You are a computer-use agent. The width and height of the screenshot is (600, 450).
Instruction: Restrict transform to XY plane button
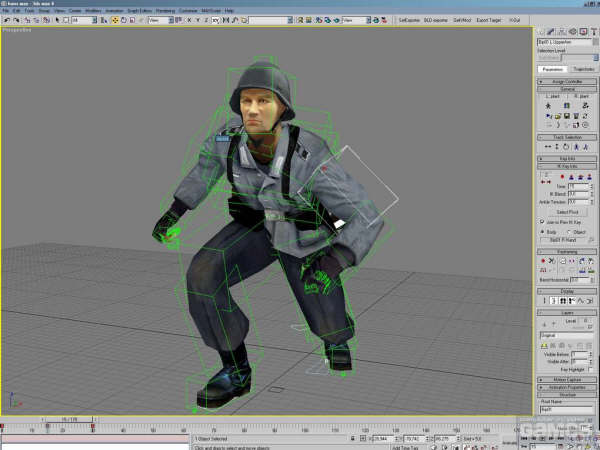coord(216,20)
